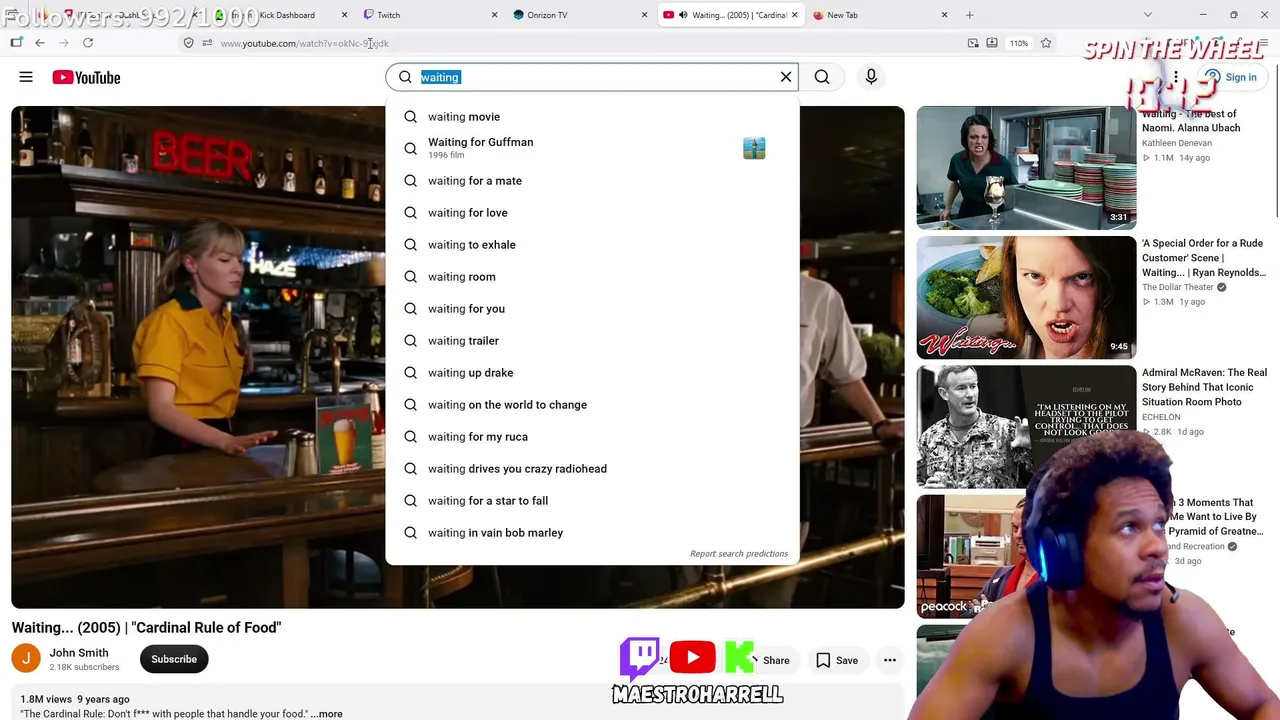Click the 110% zoom level indicator
This screenshot has height=720, width=1280.
1018,43
